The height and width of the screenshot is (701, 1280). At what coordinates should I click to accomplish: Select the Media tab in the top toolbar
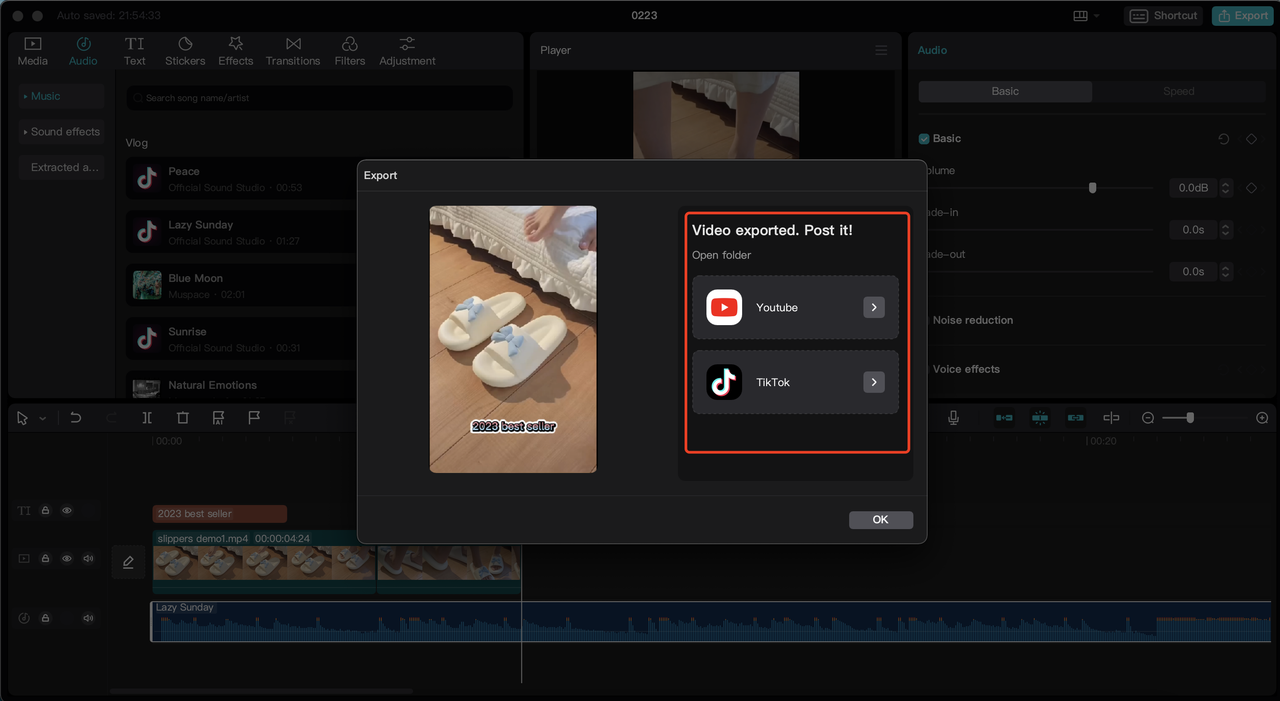click(x=32, y=50)
